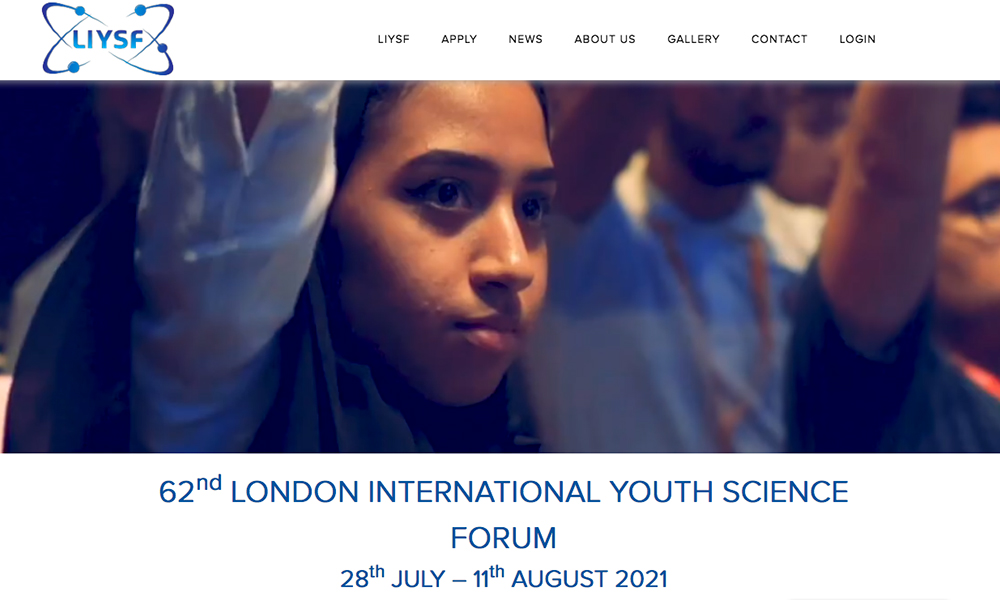
Task: Navigate to the CONTACT page
Action: coord(779,39)
